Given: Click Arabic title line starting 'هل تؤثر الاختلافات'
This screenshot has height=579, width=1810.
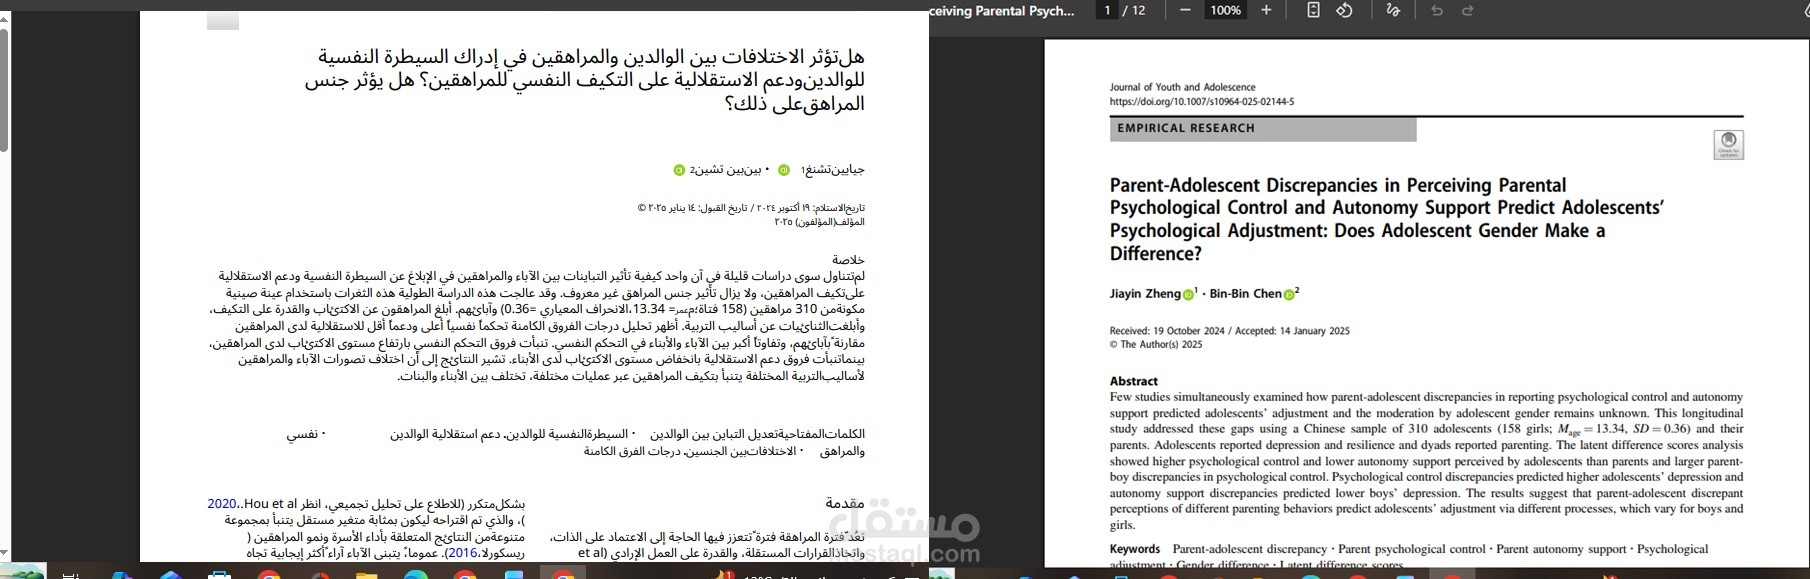Looking at the screenshot, I should [591, 56].
